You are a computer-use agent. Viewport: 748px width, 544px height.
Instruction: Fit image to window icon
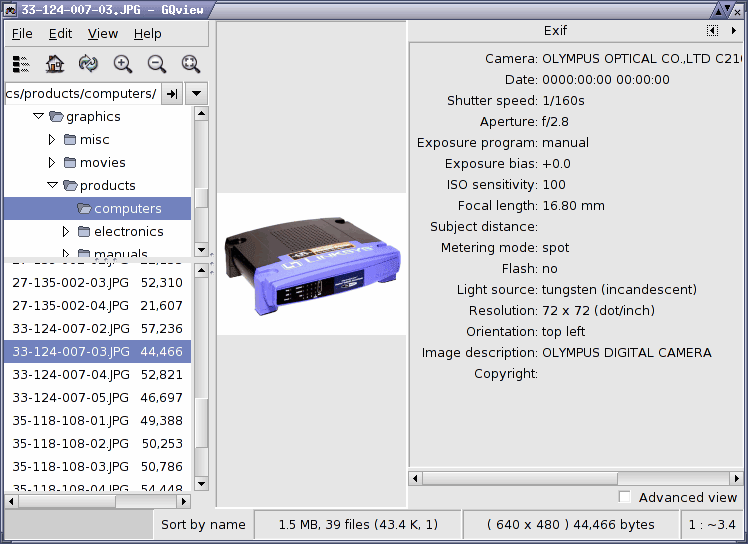191,63
